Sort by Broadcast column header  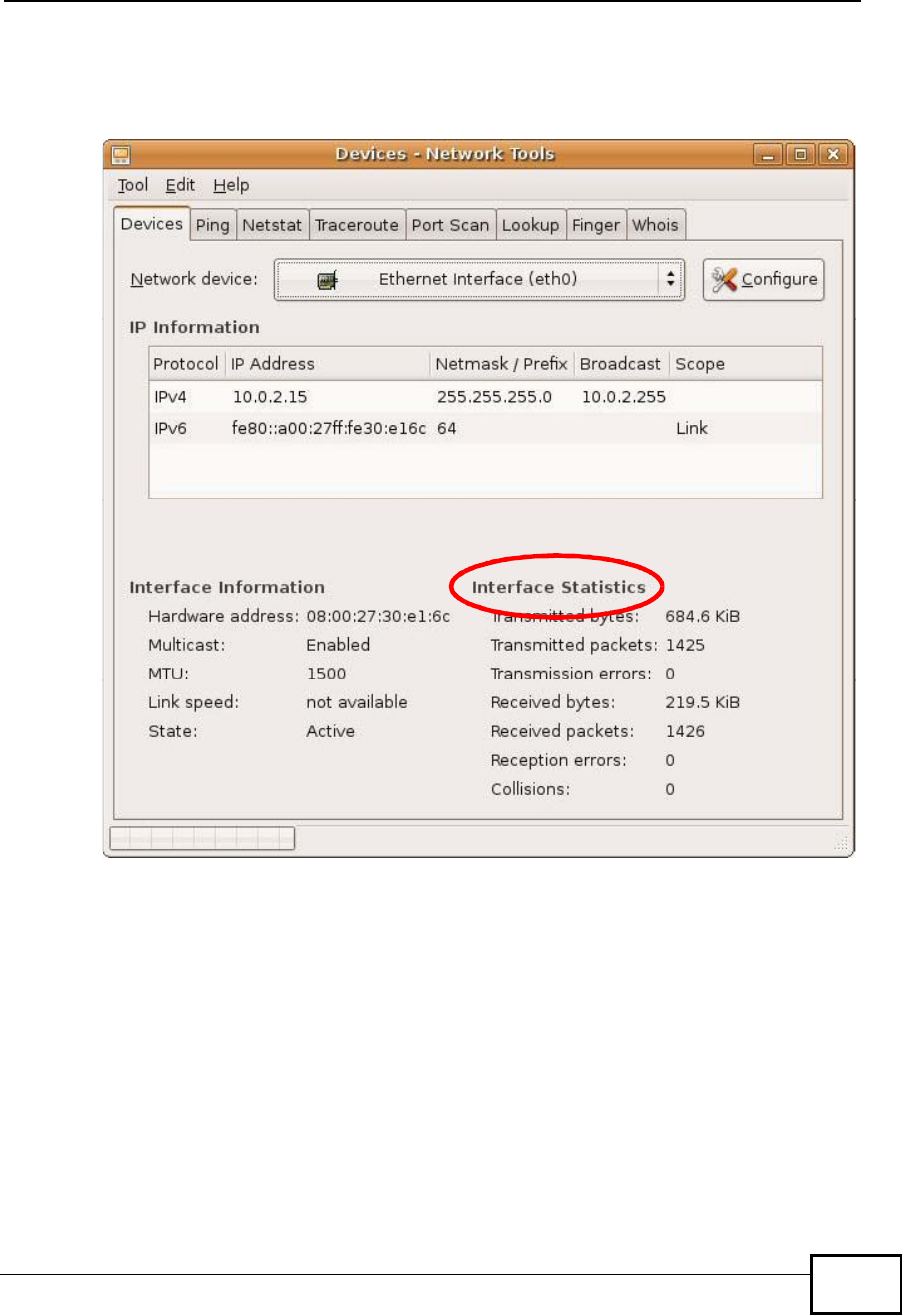(620, 364)
